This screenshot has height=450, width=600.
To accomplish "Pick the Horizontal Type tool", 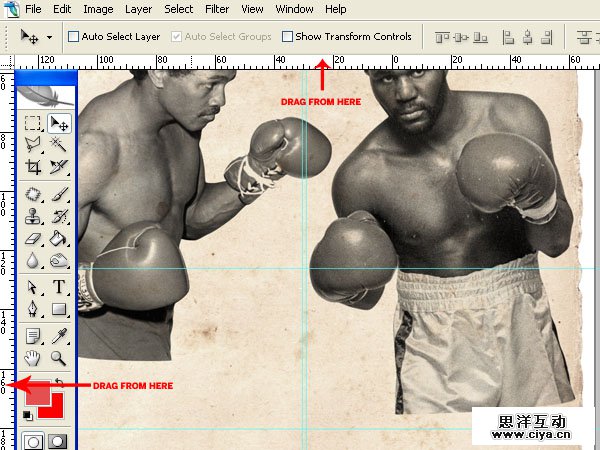I will [58, 287].
